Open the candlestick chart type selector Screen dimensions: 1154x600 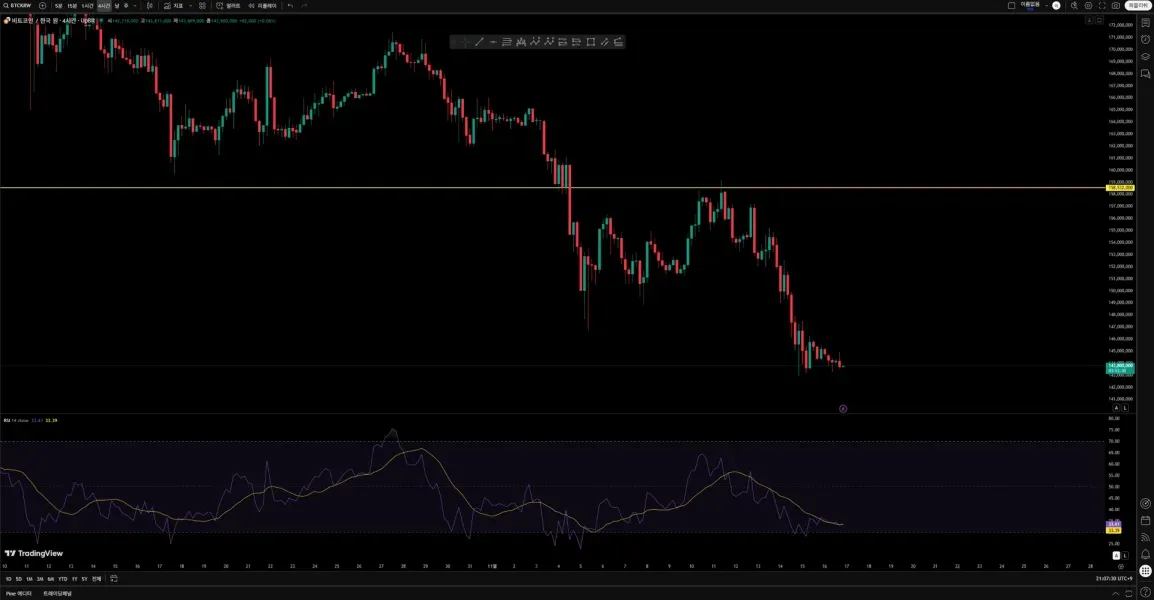pyautogui.click(x=149, y=5)
